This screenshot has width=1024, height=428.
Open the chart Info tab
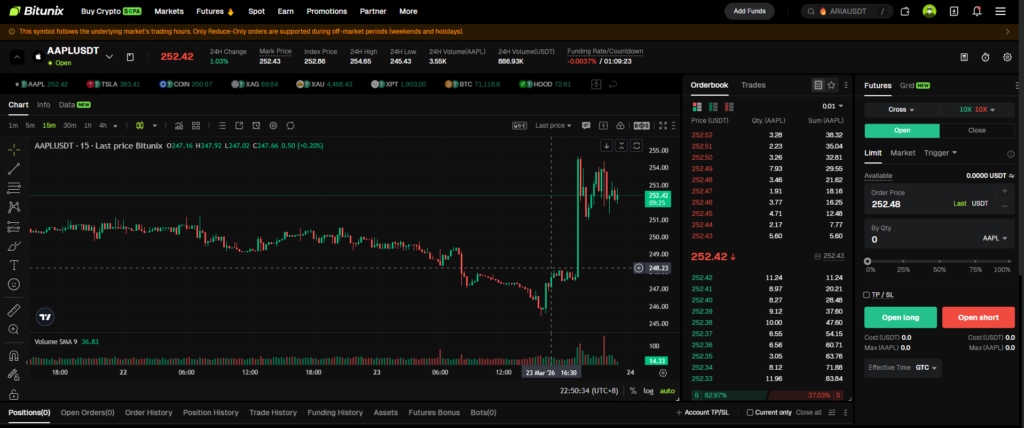point(43,105)
